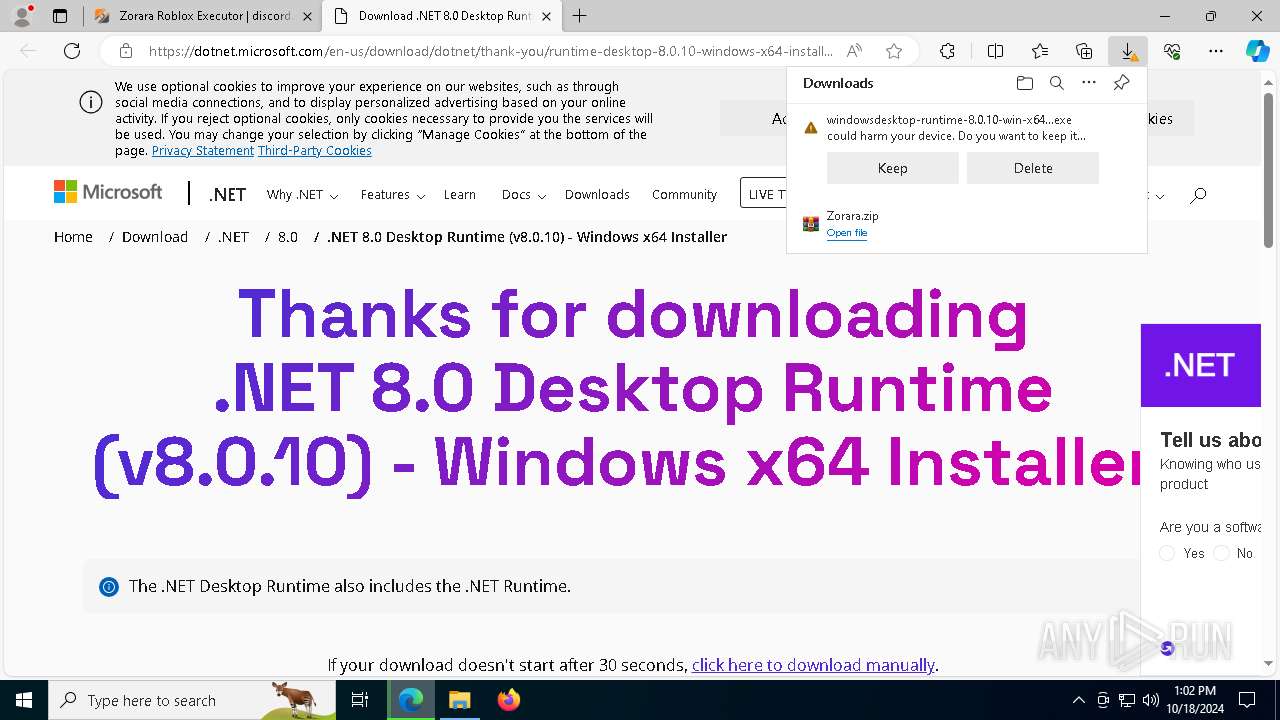Refresh the current page

pos(72,51)
